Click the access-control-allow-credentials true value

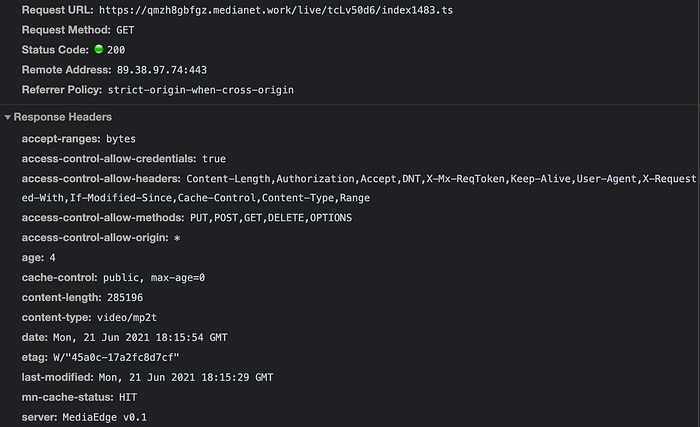214,159
